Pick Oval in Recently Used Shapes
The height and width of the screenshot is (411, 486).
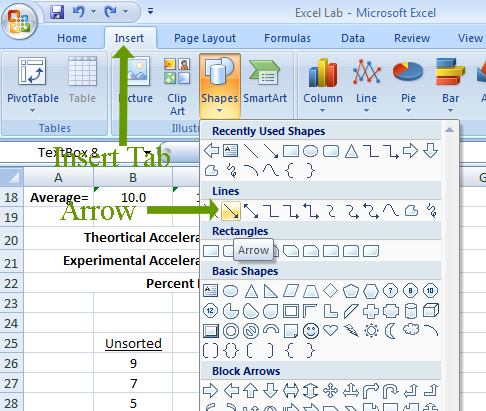coord(310,151)
